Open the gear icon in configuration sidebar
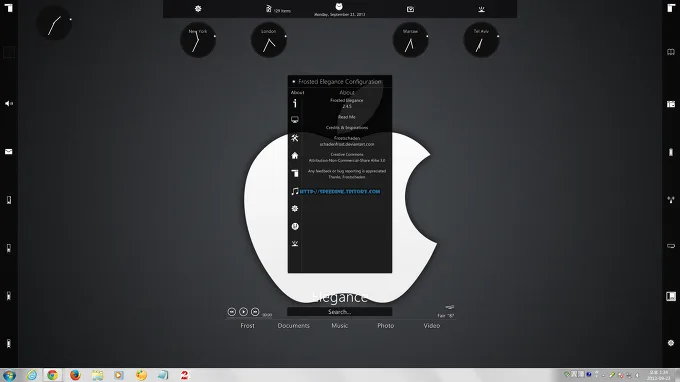This screenshot has height=382, width=680. coord(295,209)
